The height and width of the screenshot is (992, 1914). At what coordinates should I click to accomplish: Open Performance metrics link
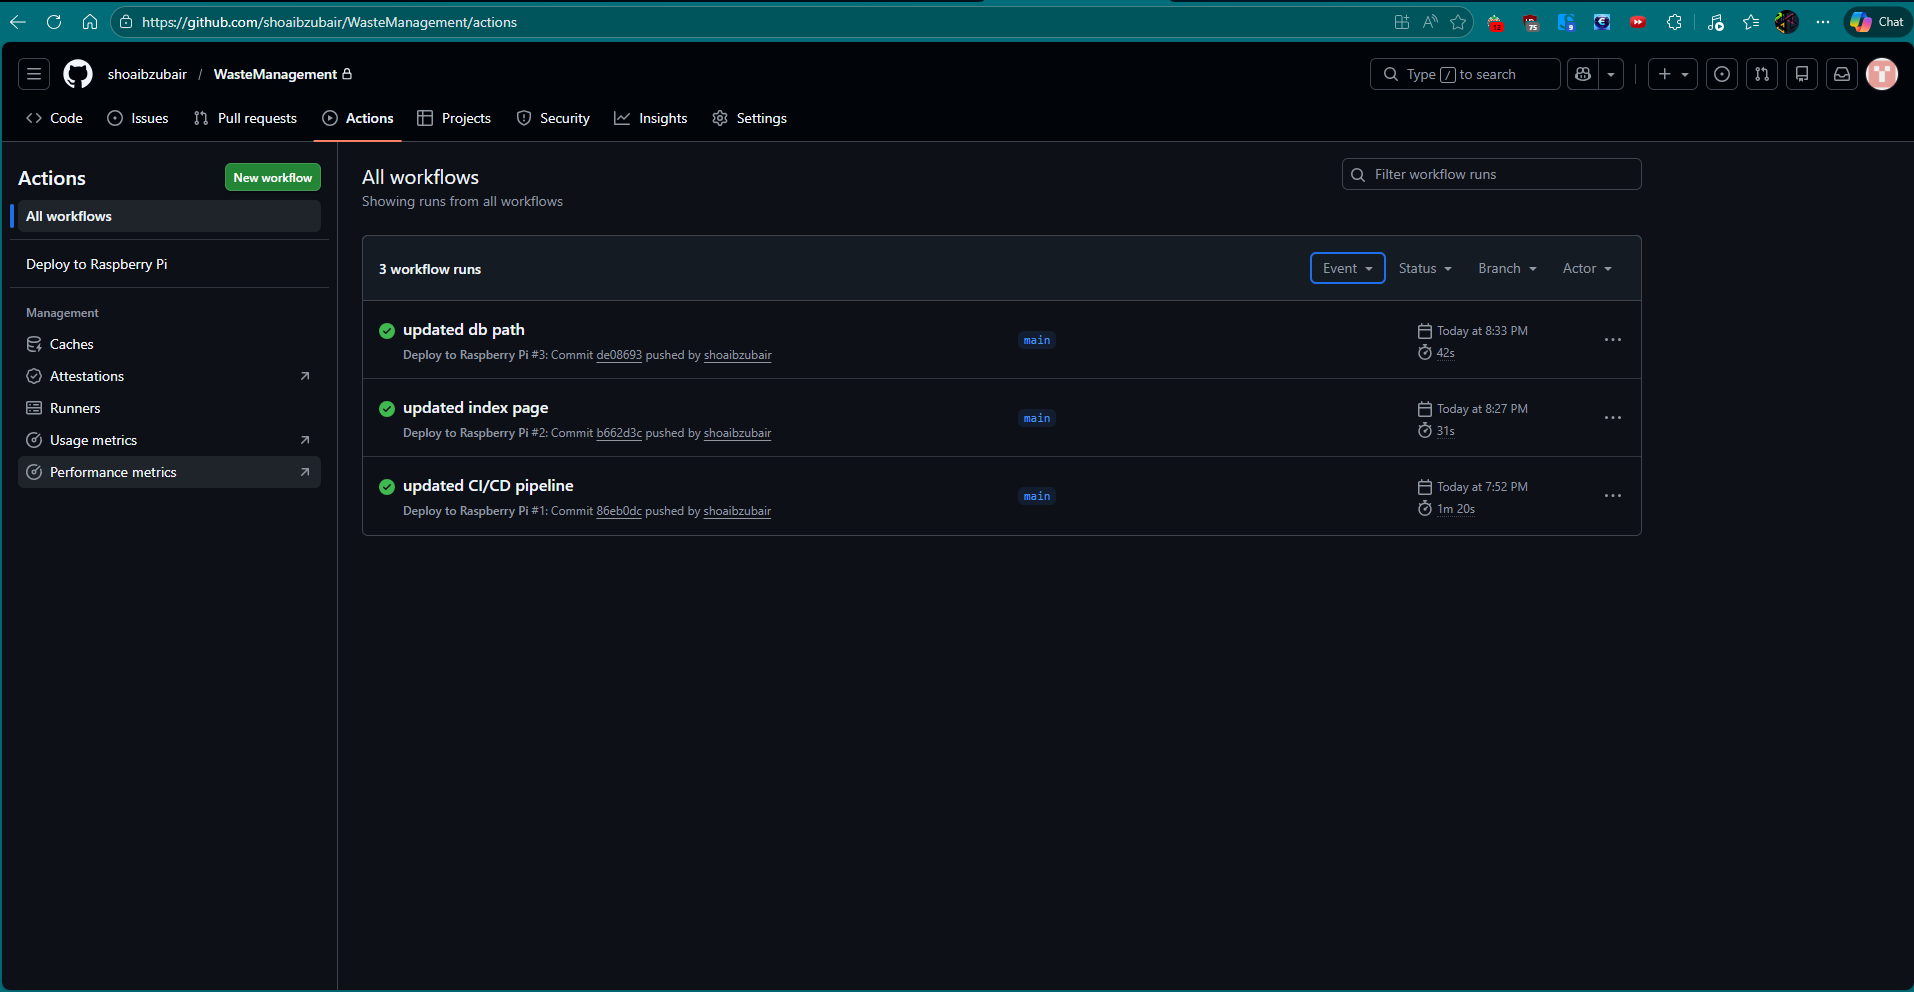pyautogui.click(x=169, y=472)
